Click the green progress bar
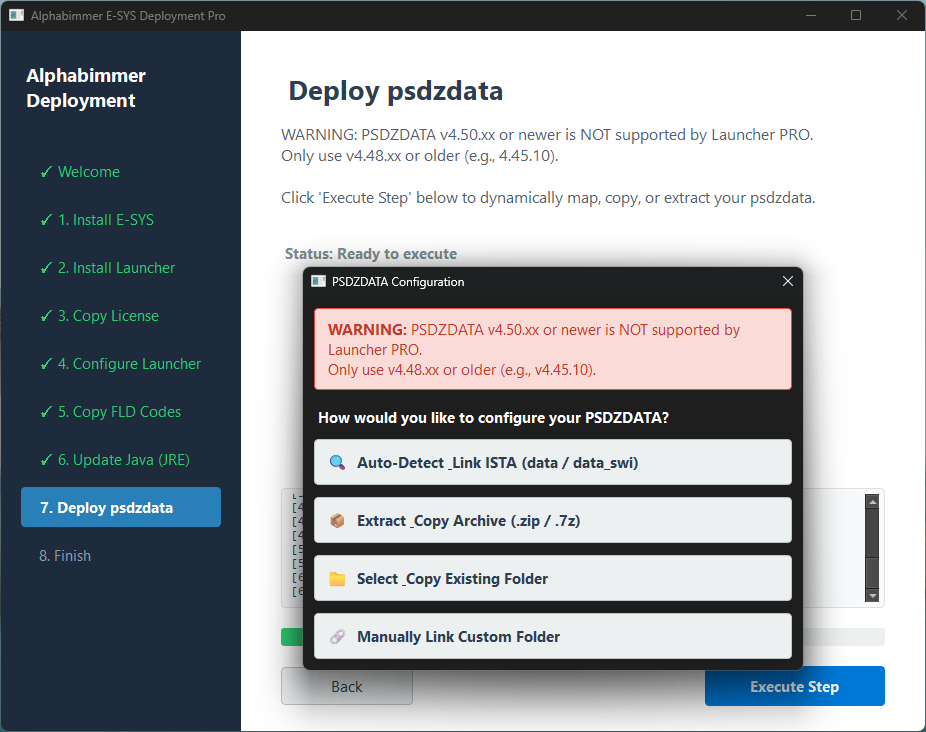The image size is (926, 732). [292, 637]
